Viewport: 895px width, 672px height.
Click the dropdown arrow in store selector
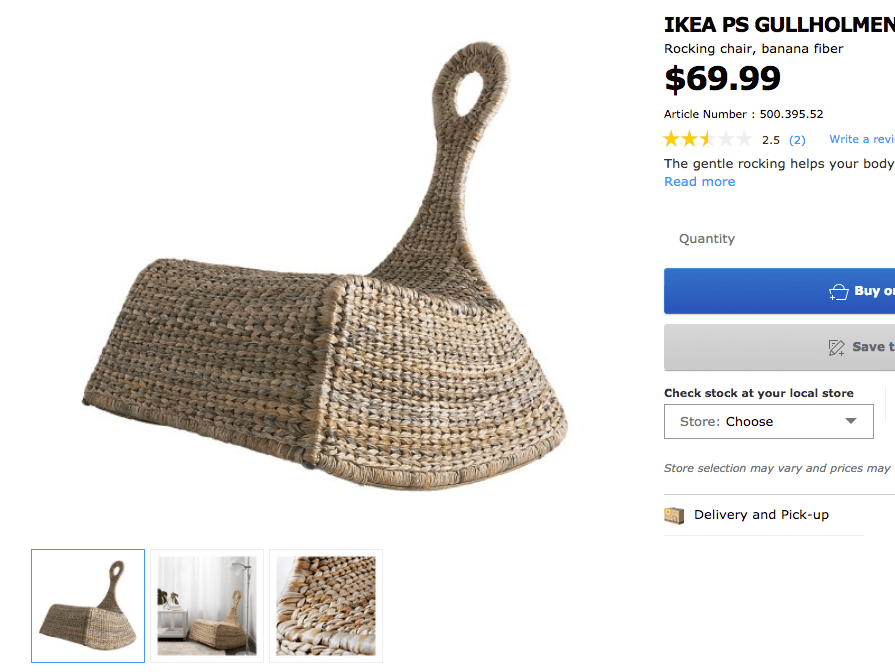[x=850, y=421]
